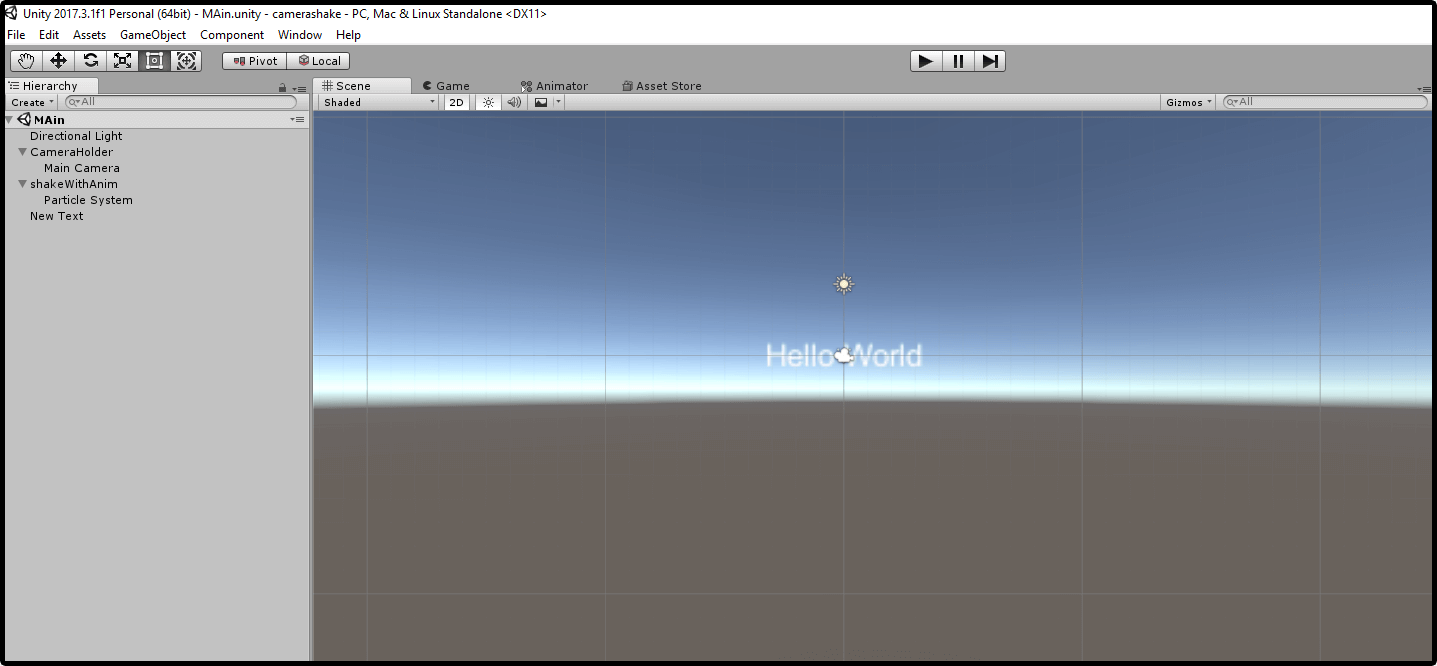Image resolution: width=1437 pixels, height=666 pixels.
Task: Mute scene audio
Action: pyautogui.click(x=513, y=101)
